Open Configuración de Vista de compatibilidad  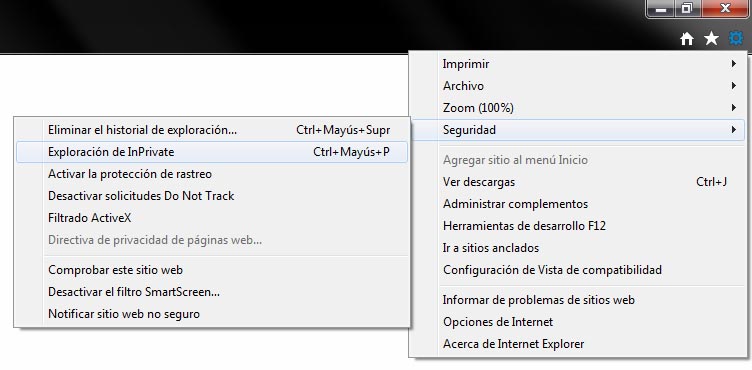coord(578,270)
